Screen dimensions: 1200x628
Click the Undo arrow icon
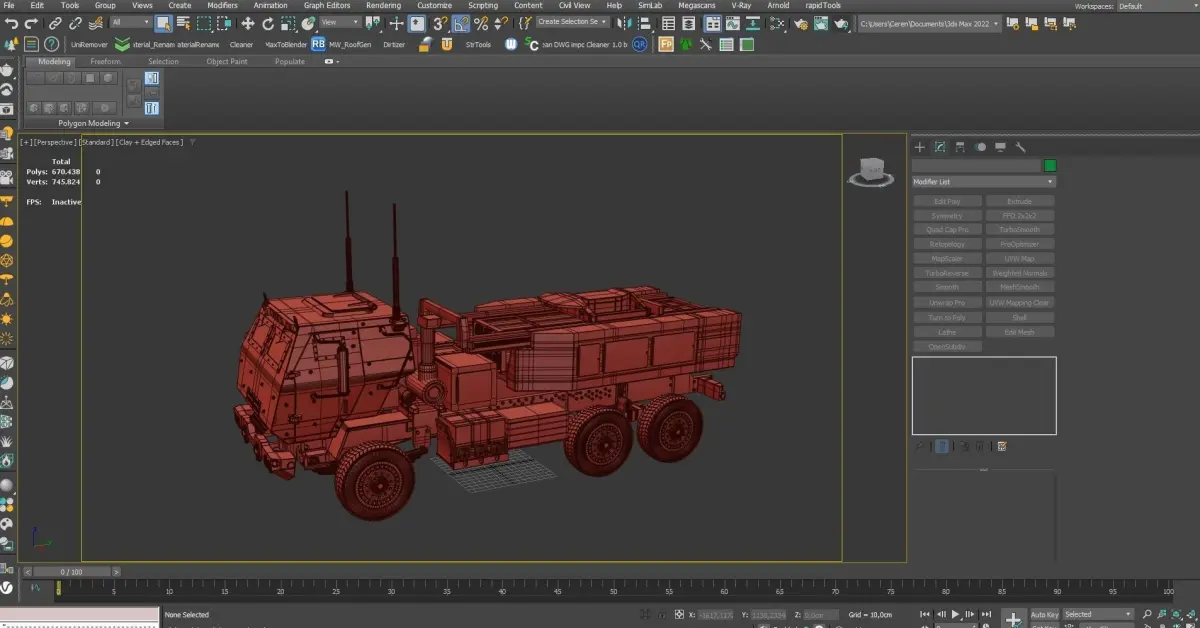click(11, 23)
